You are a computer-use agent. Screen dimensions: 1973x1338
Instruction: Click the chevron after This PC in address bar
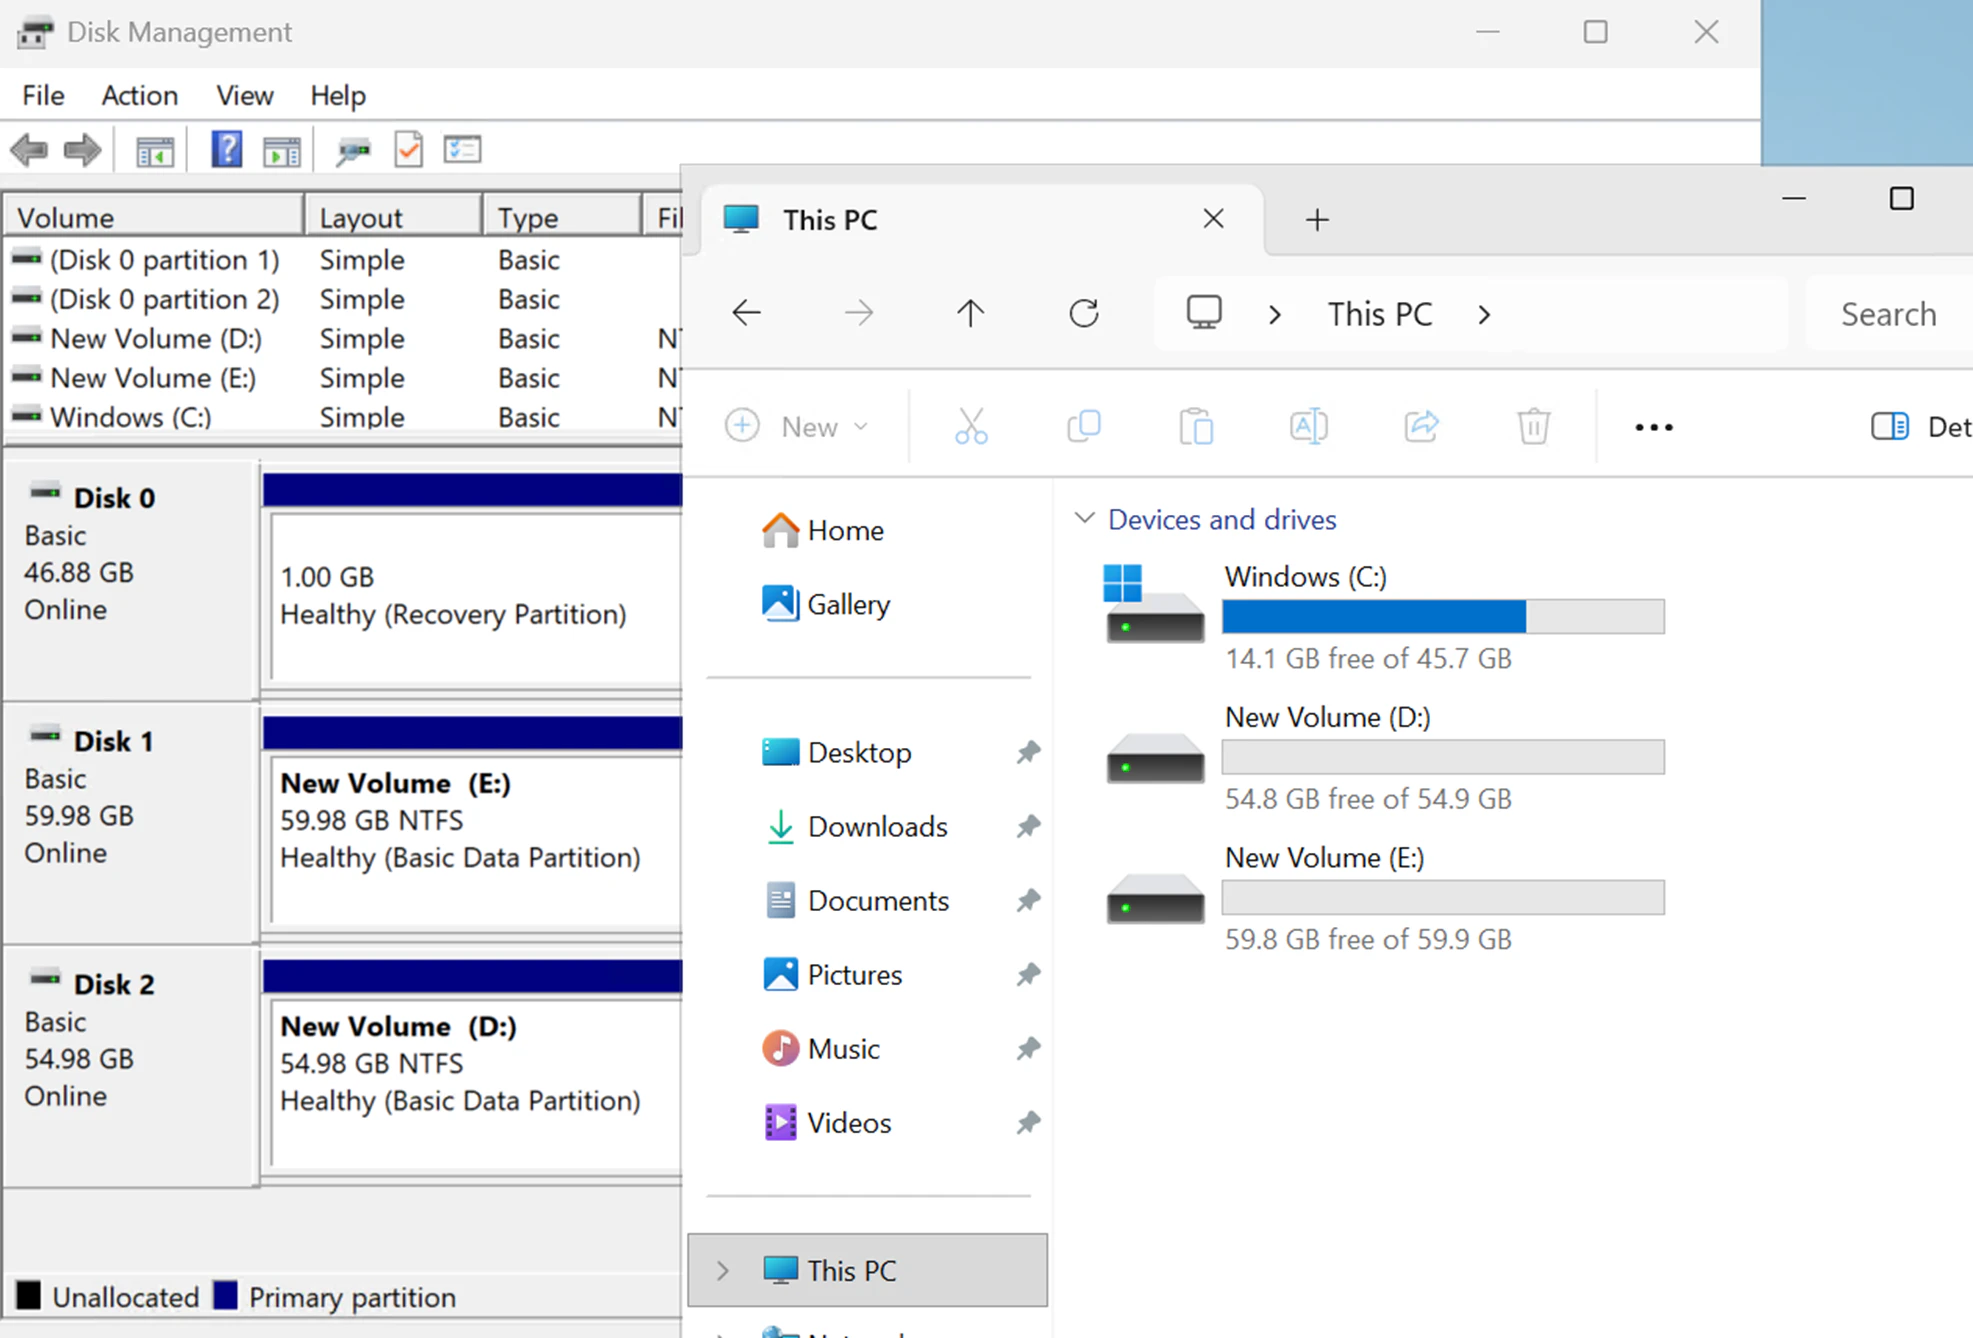[1484, 314]
